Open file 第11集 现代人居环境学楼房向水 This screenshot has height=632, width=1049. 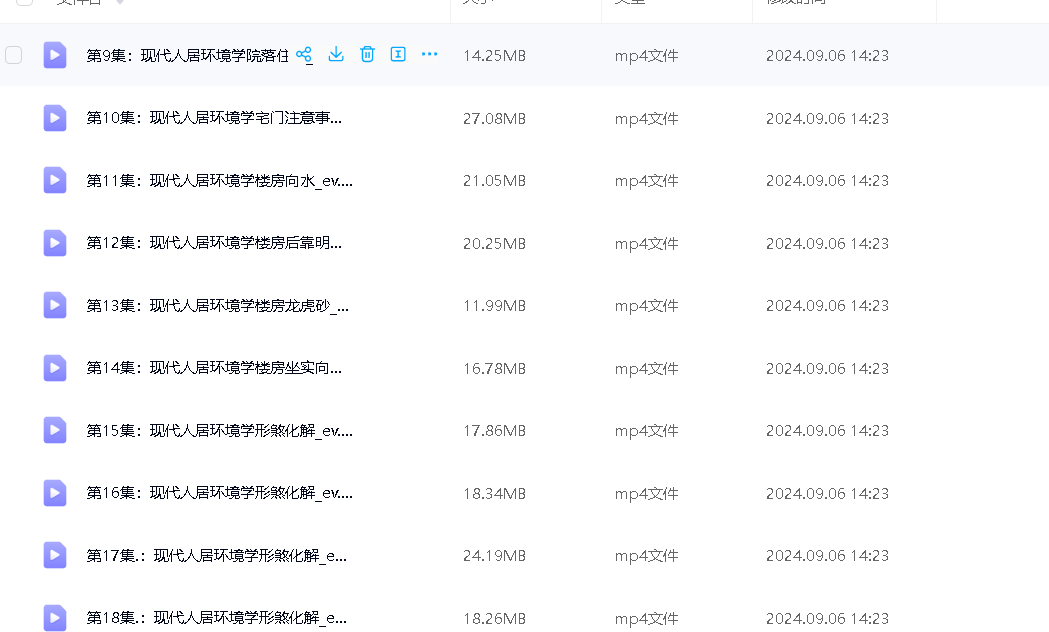219,181
